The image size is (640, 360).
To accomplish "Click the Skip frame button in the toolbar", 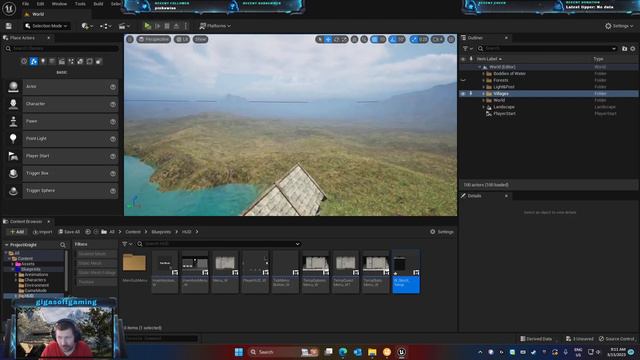I will (158, 26).
